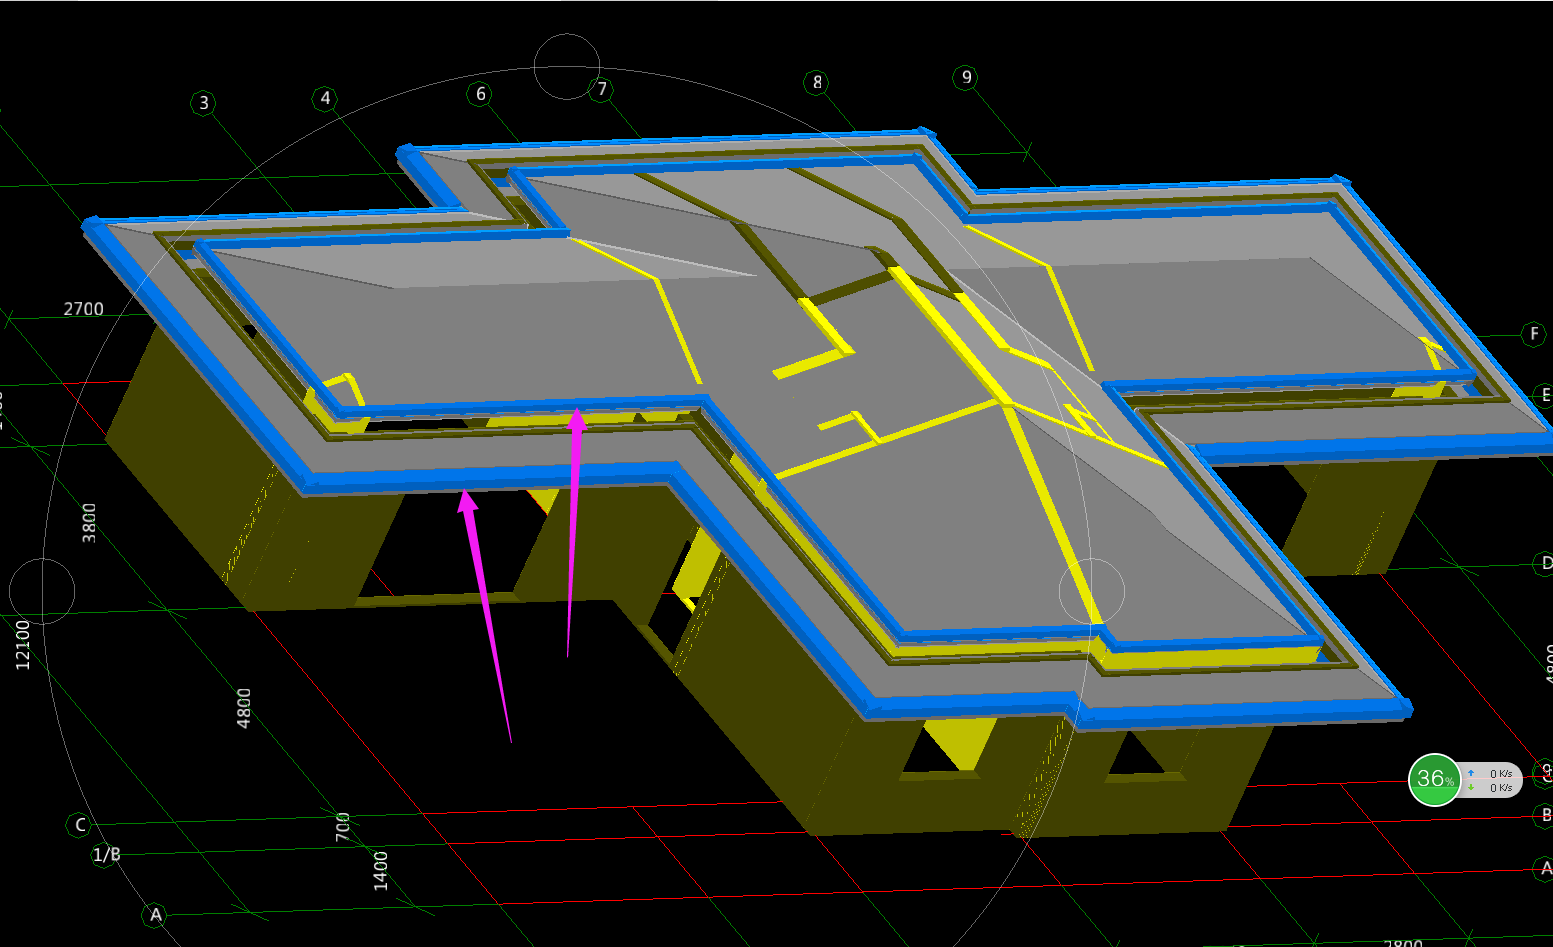Select the axis bubble labeled F
This screenshot has height=947, width=1553.
(1534, 334)
